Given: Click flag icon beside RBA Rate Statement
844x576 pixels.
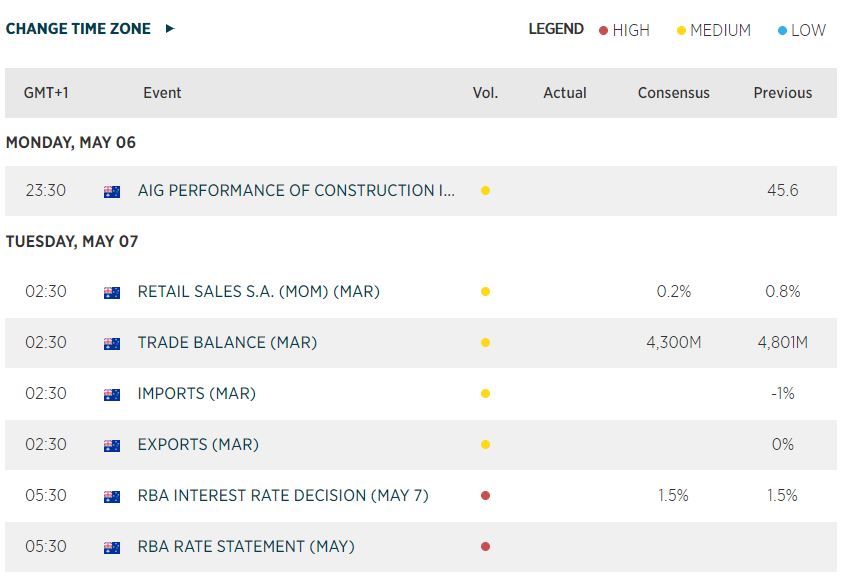Looking at the screenshot, I should (x=112, y=548).
